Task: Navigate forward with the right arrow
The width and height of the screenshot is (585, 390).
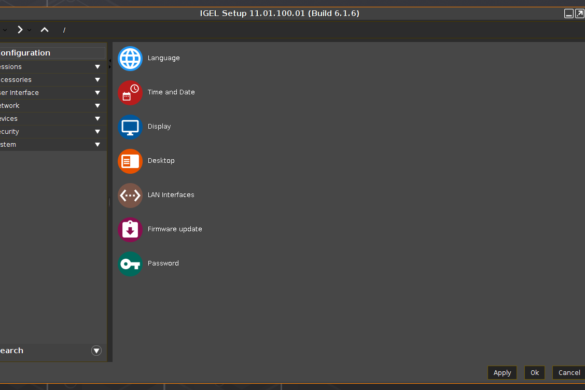Action: coord(20,29)
